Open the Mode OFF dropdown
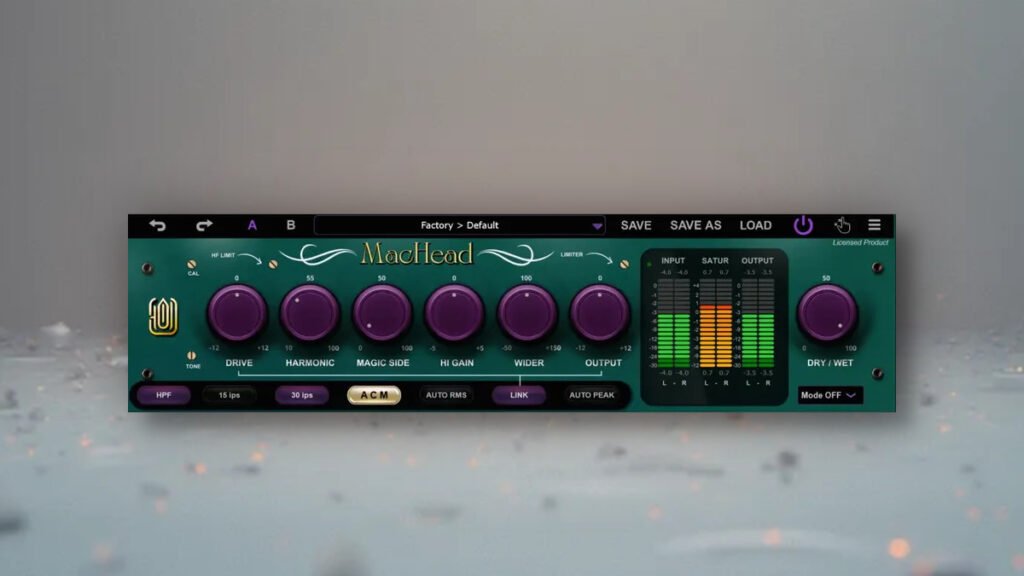This screenshot has width=1024, height=576. click(831, 396)
